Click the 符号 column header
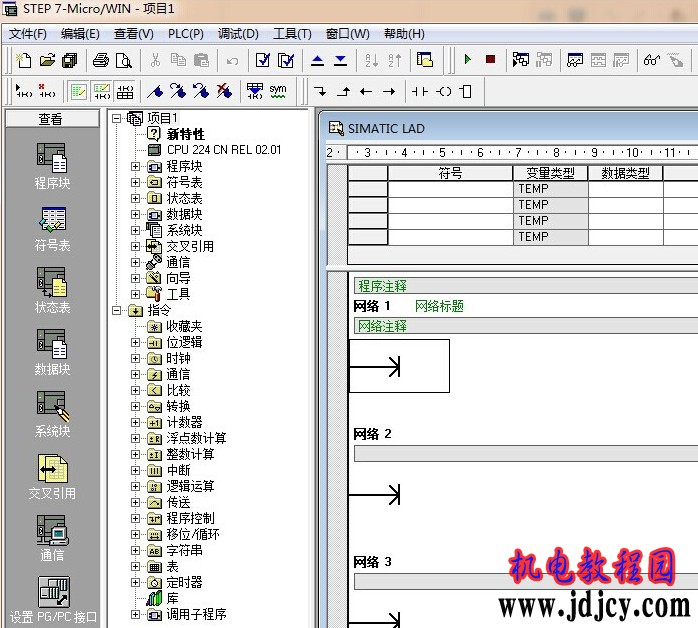Viewport: 698px width, 628px height. tap(450, 173)
